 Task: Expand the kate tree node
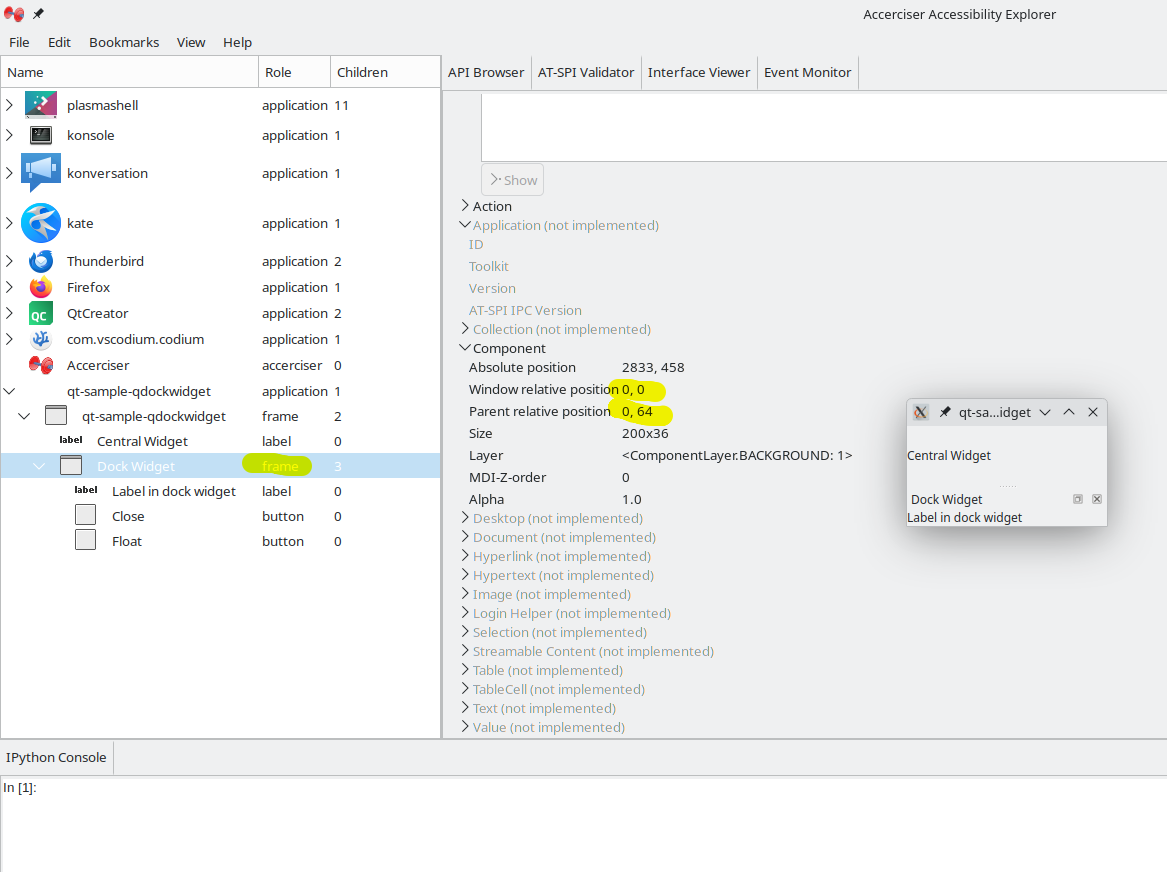click(10, 223)
